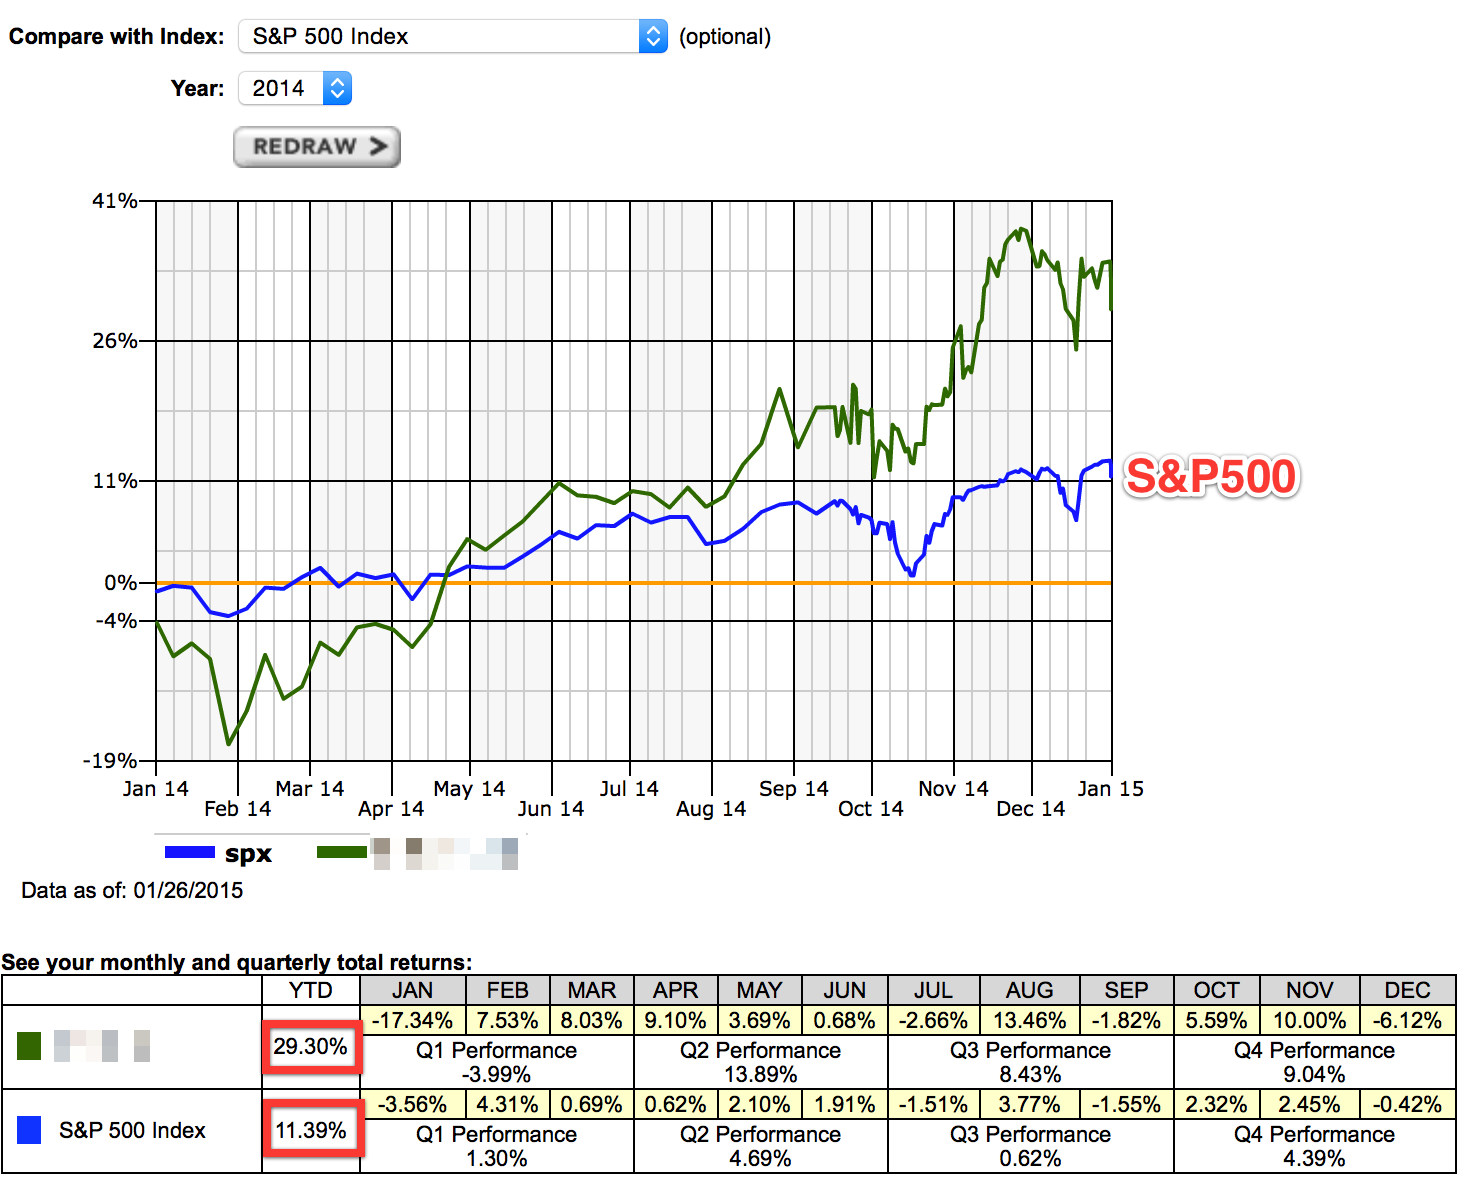Click the 0.62% S&P April cell
Image resolution: width=1464 pixels, height=1184 pixels.
[x=676, y=1105]
